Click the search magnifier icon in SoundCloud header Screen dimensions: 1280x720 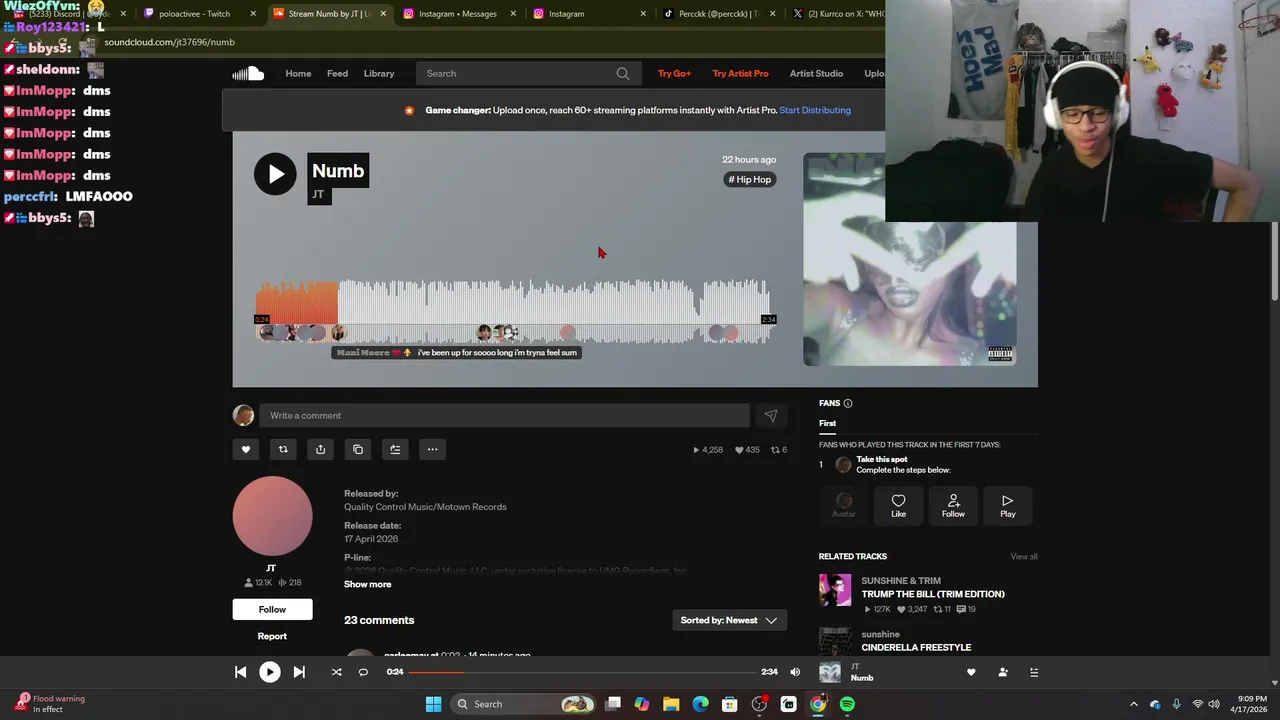[622, 73]
